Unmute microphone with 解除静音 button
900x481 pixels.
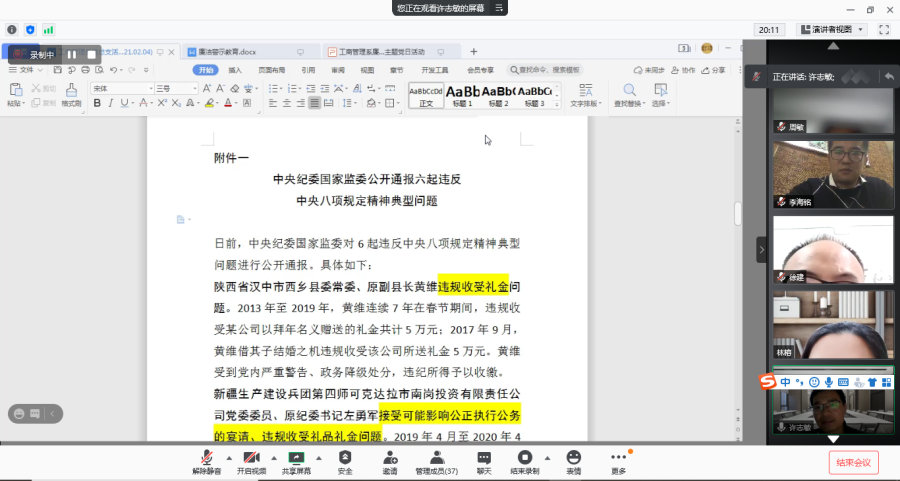[x=207, y=460]
